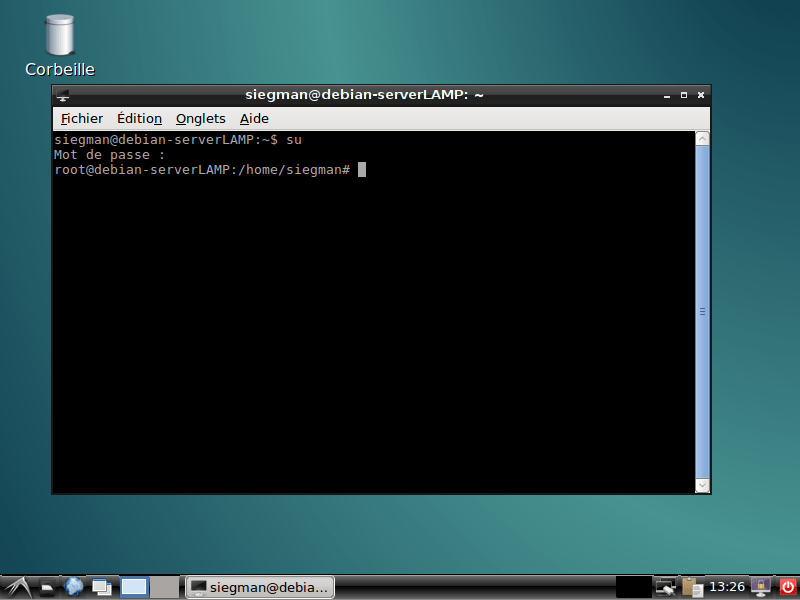Open the Édition menu
The width and height of the screenshot is (800, 600).
click(139, 118)
